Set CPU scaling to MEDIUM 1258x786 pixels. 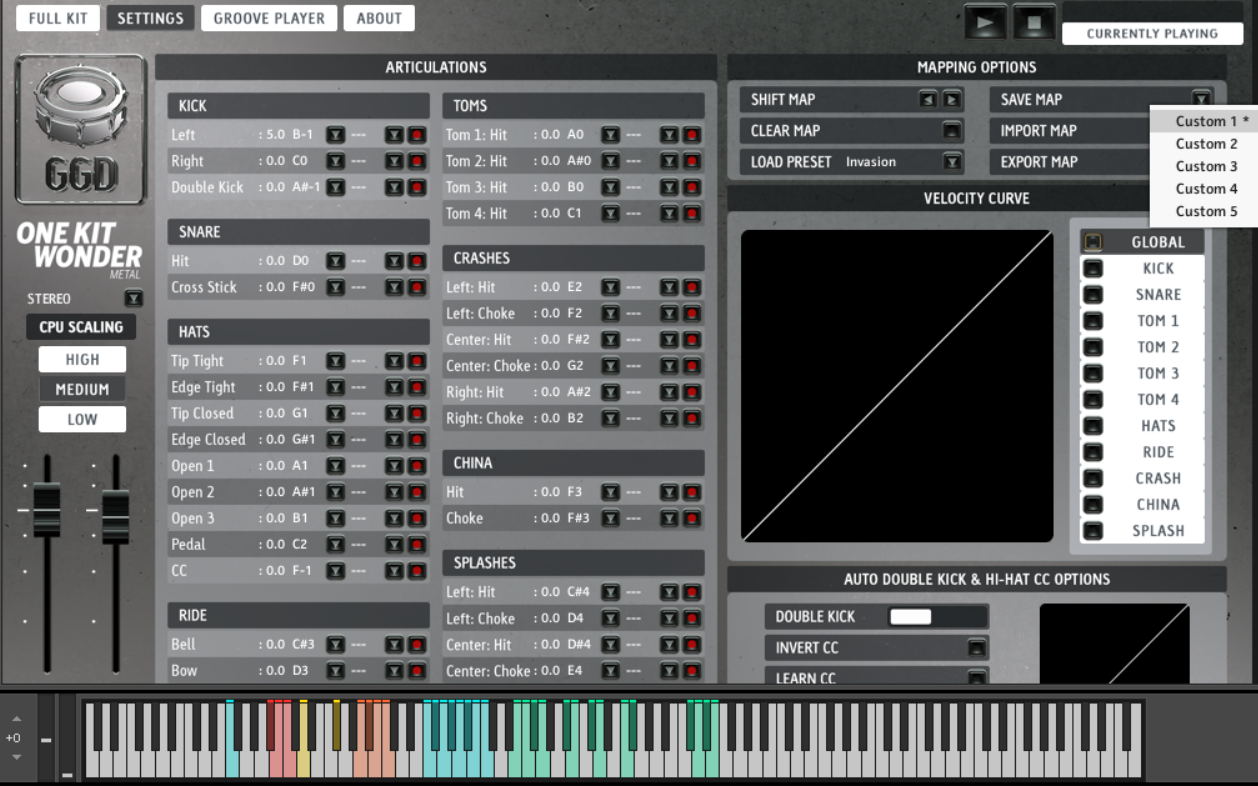click(x=82, y=389)
